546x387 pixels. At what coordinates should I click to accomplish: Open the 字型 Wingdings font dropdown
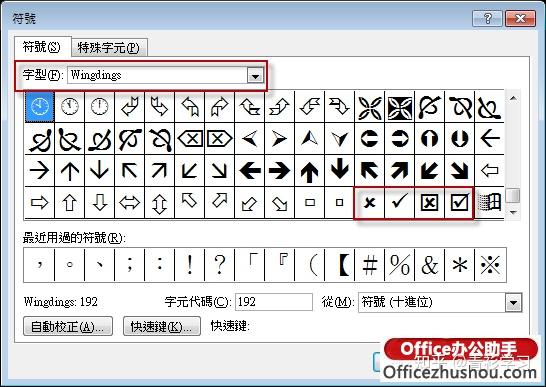tap(255, 76)
